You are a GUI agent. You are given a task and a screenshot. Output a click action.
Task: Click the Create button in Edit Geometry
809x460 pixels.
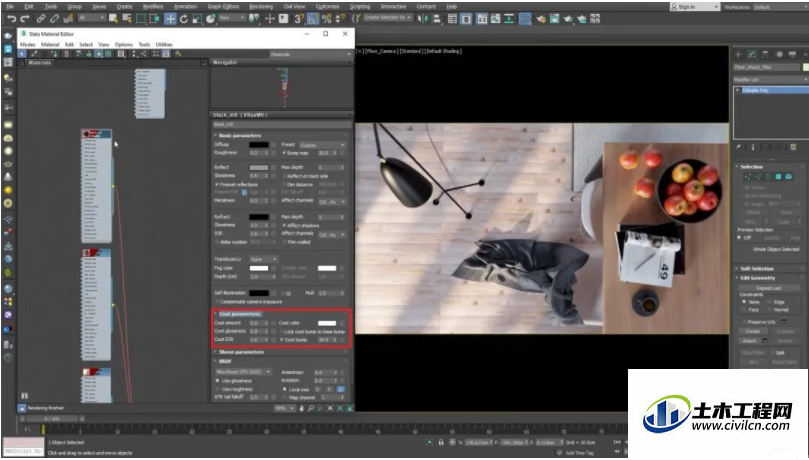pyautogui.click(x=753, y=331)
